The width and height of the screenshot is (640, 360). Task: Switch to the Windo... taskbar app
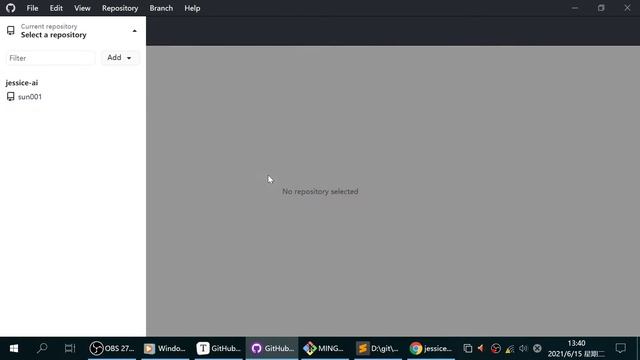[165, 349]
